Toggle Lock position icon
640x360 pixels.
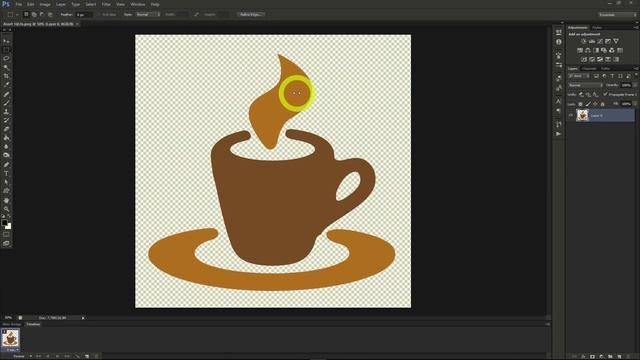[x=595, y=104]
